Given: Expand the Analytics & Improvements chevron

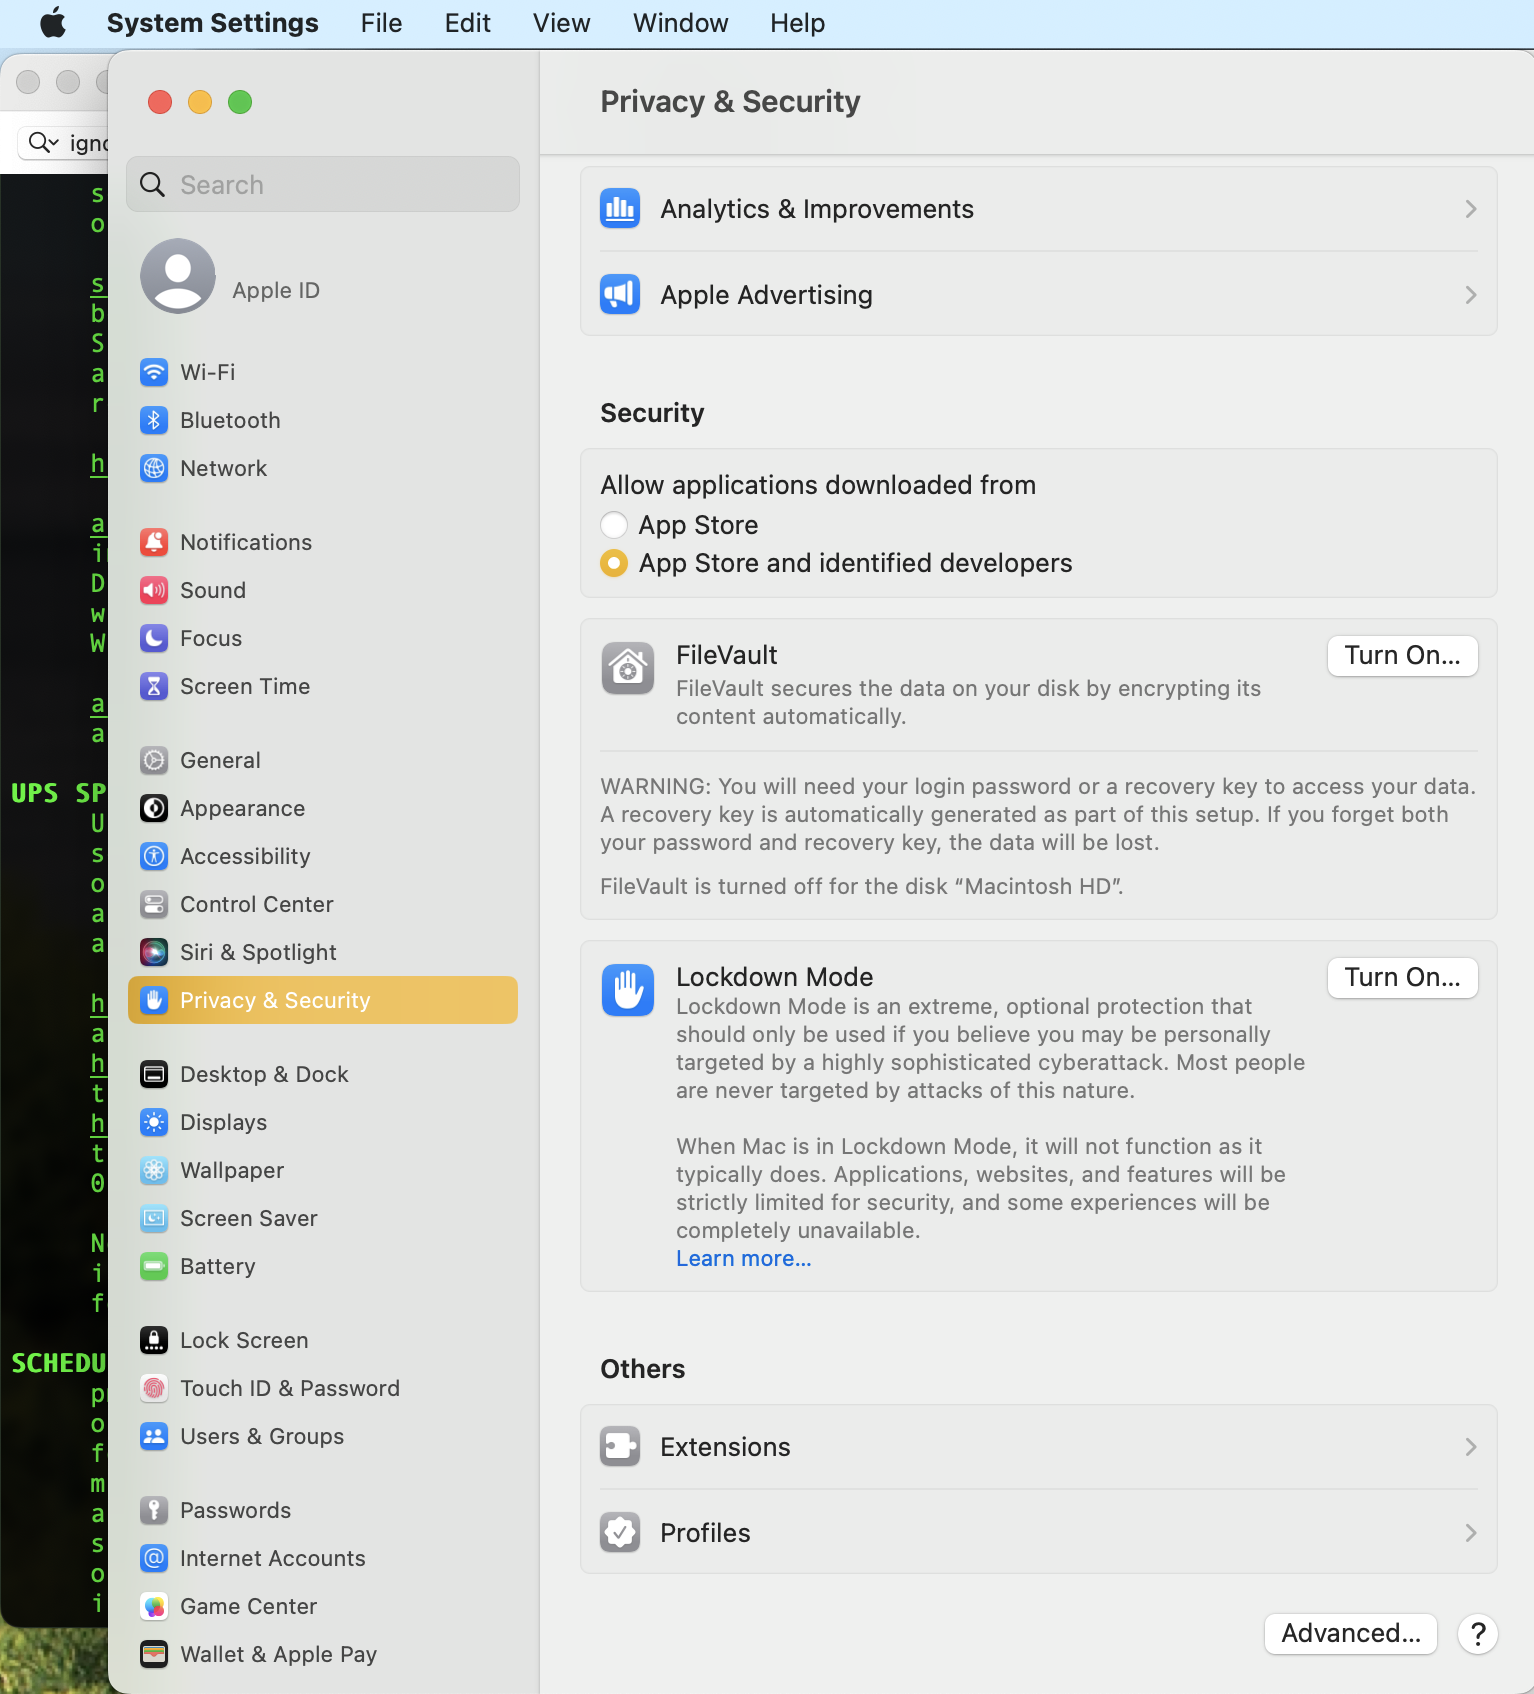Looking at the screenshot, I should [1470, 209].
